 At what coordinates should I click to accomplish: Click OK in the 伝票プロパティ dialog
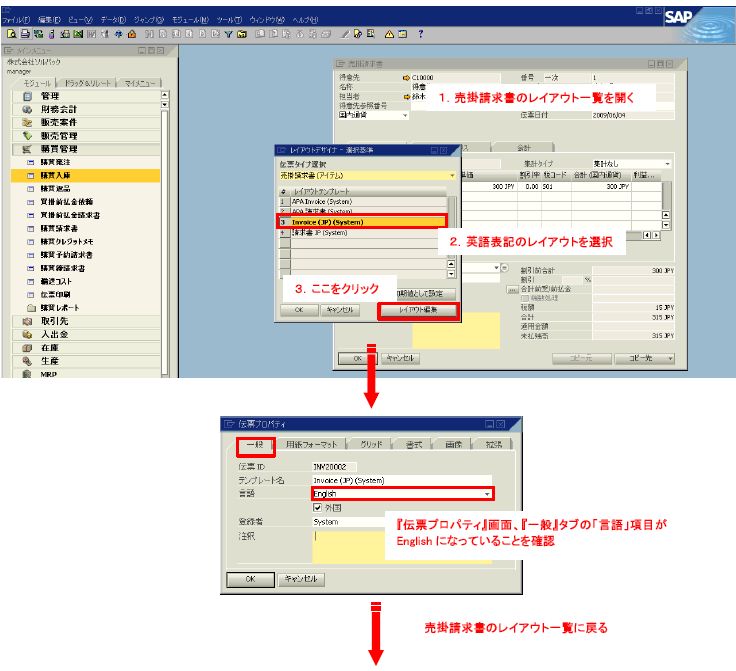coord(250,580)
